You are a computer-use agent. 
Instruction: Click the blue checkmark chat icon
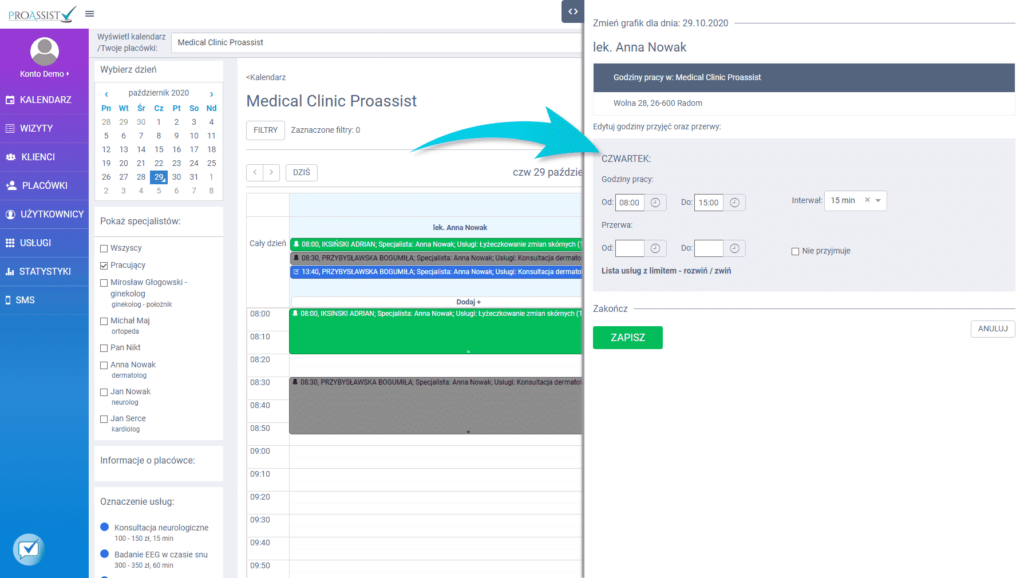coord(29,549)
